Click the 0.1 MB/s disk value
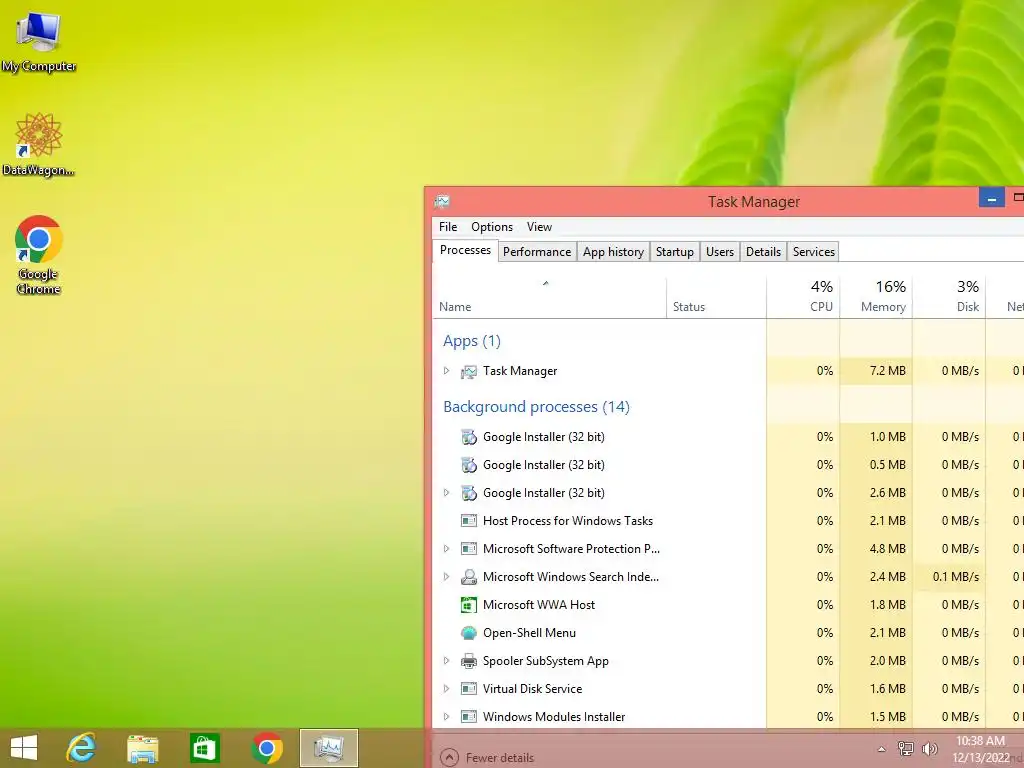Viewport: 1024px width, 768px height. pos(955,577)
